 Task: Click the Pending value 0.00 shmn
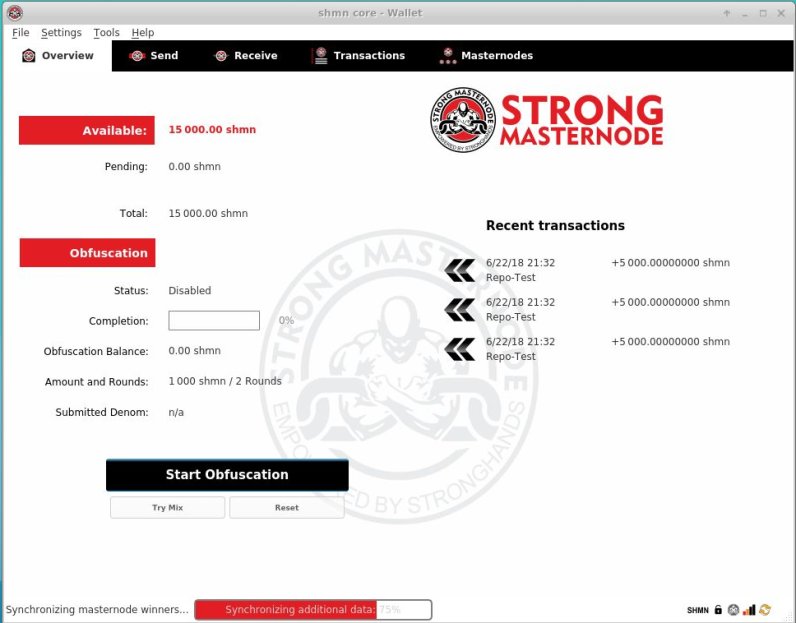(x=194, y=167)
